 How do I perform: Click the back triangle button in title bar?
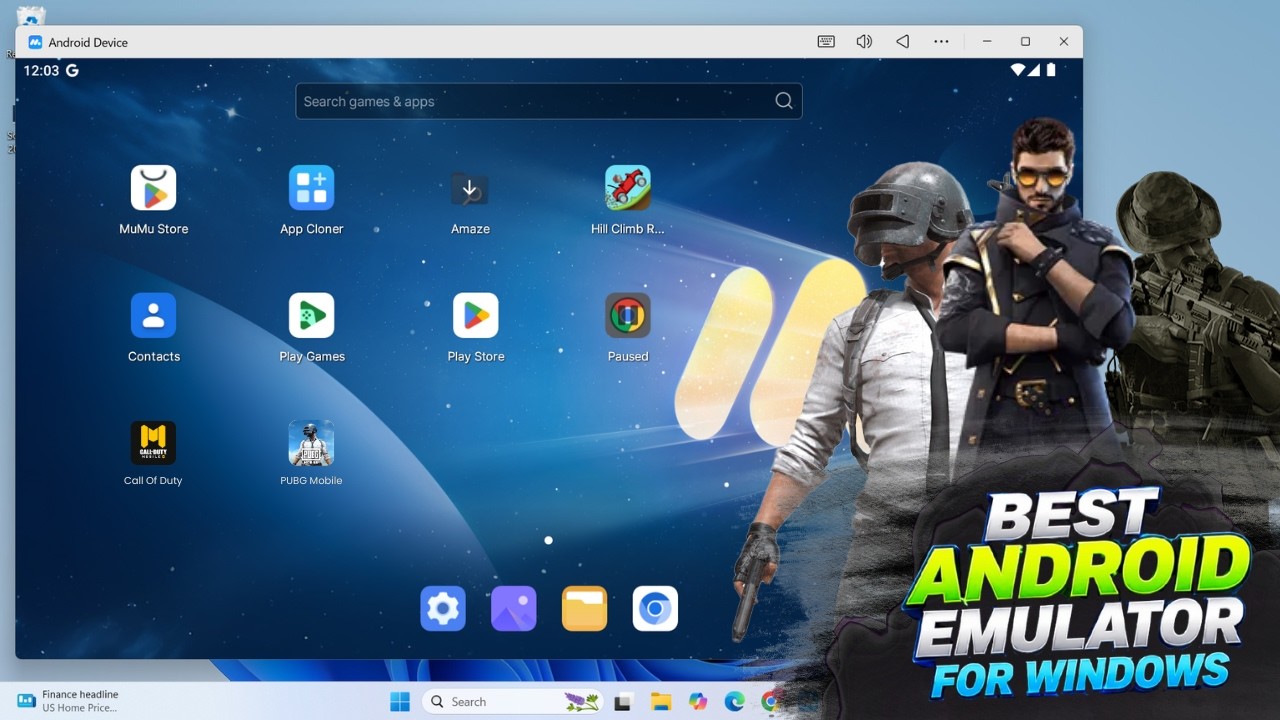(902, 42)
